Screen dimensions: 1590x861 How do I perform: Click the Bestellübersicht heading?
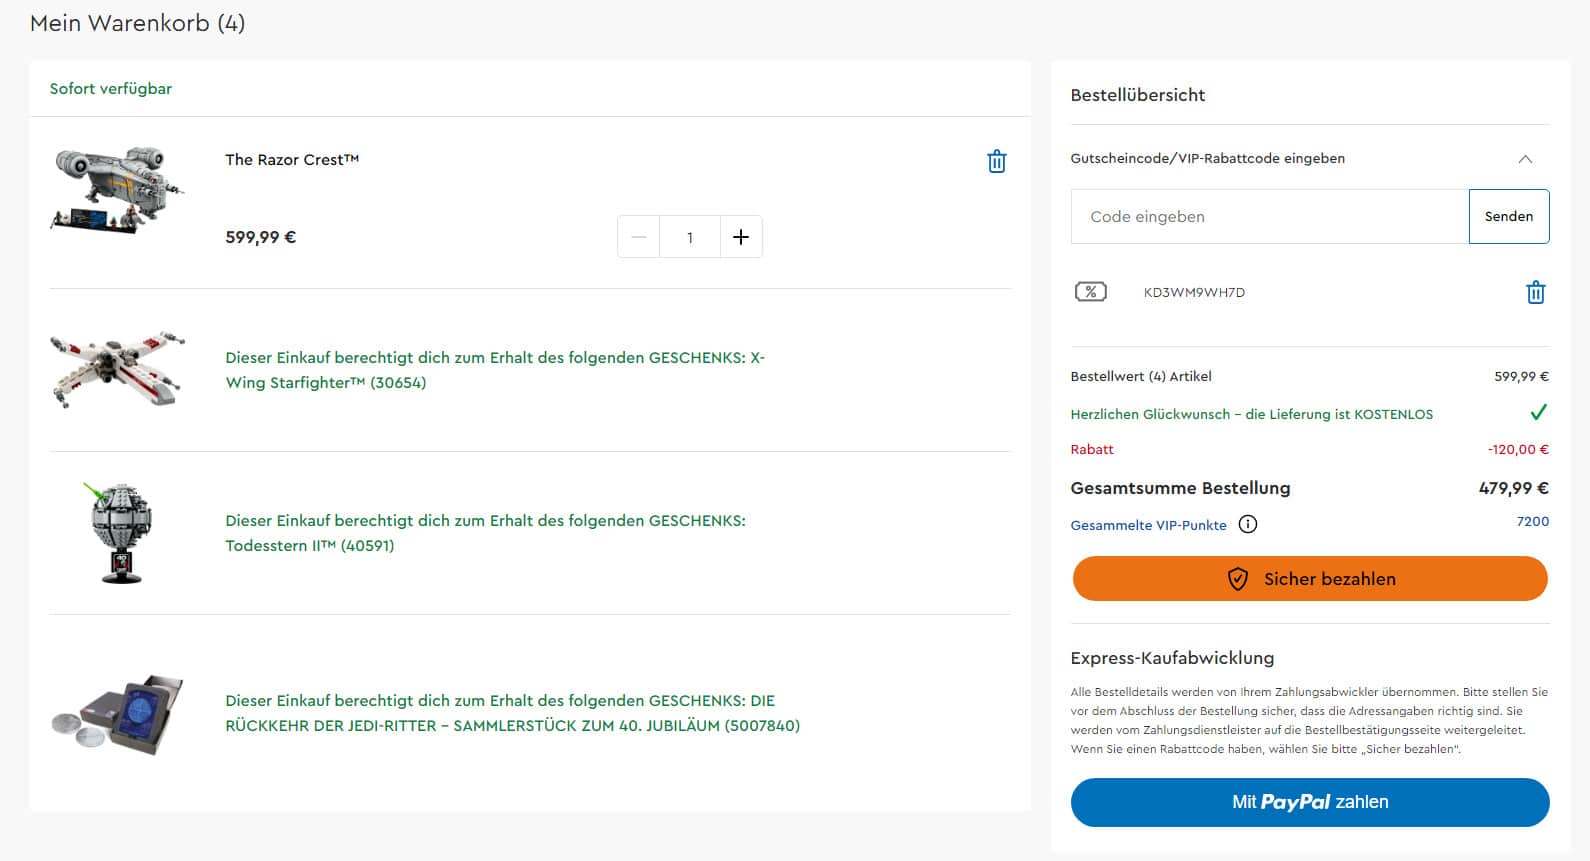pyautogui.click(x=1137, y=95)
